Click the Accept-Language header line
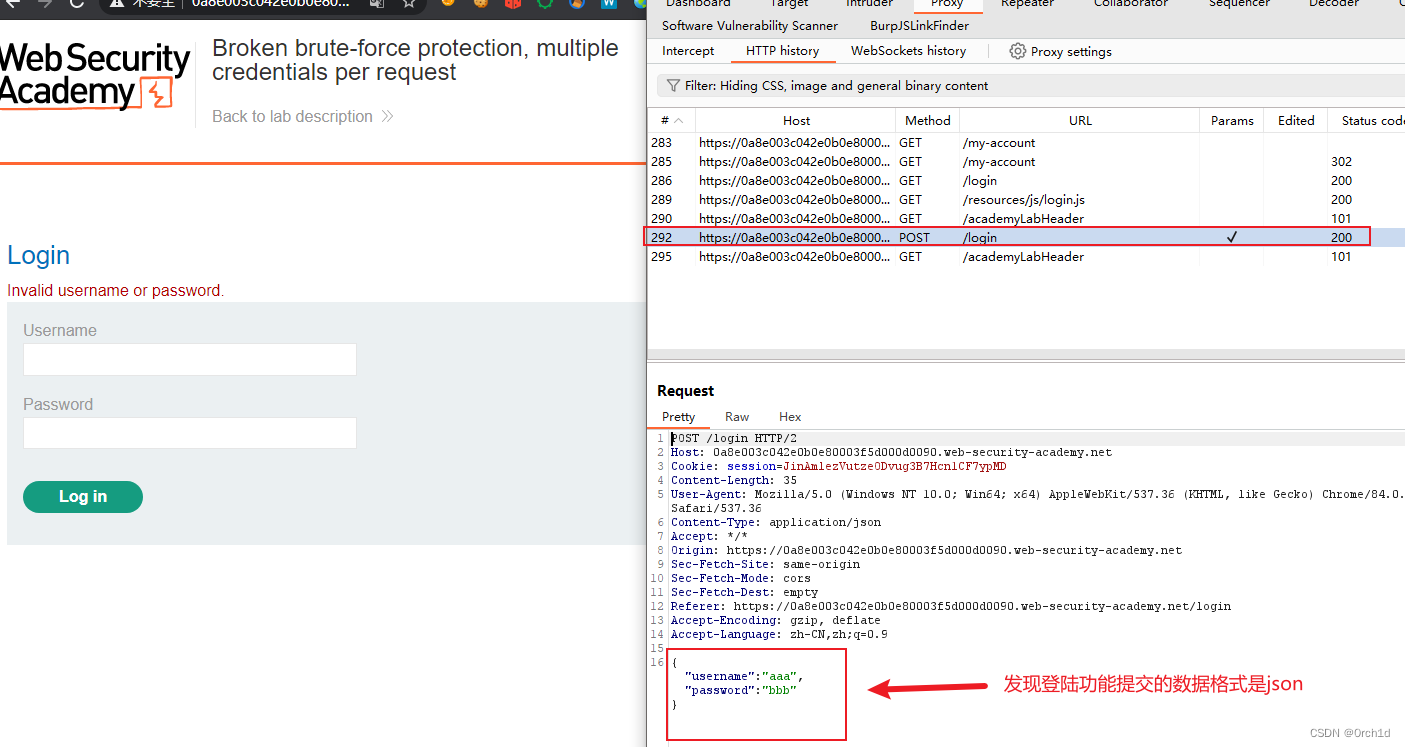The height and width of the screenshot is (747, 1405). coord(779,634)
